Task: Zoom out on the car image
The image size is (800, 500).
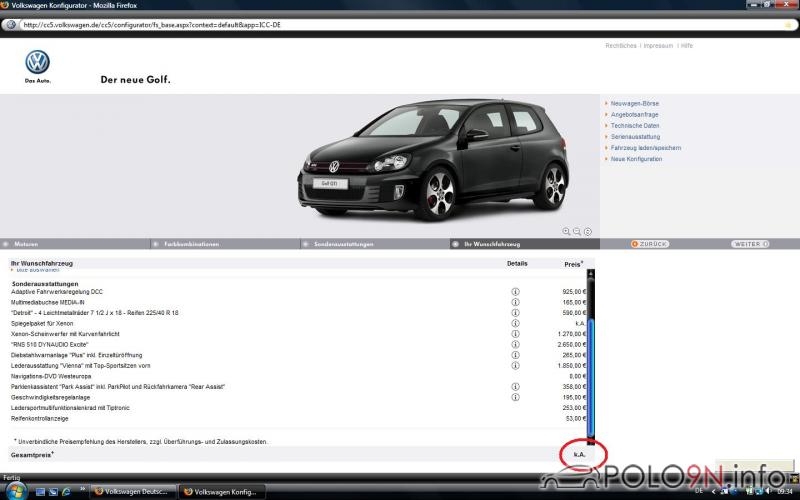Action: (x=577, y=231)
